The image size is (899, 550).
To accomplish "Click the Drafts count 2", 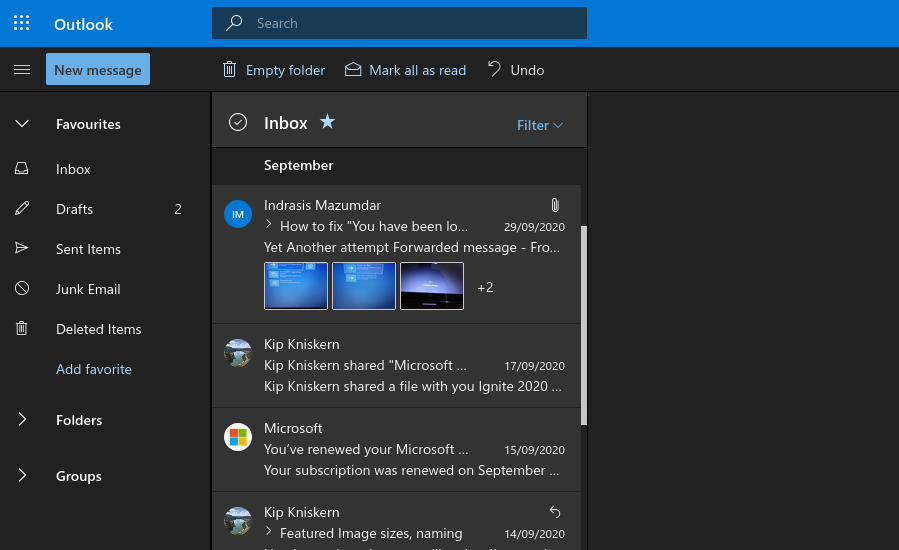I will [x=178, y=209].
